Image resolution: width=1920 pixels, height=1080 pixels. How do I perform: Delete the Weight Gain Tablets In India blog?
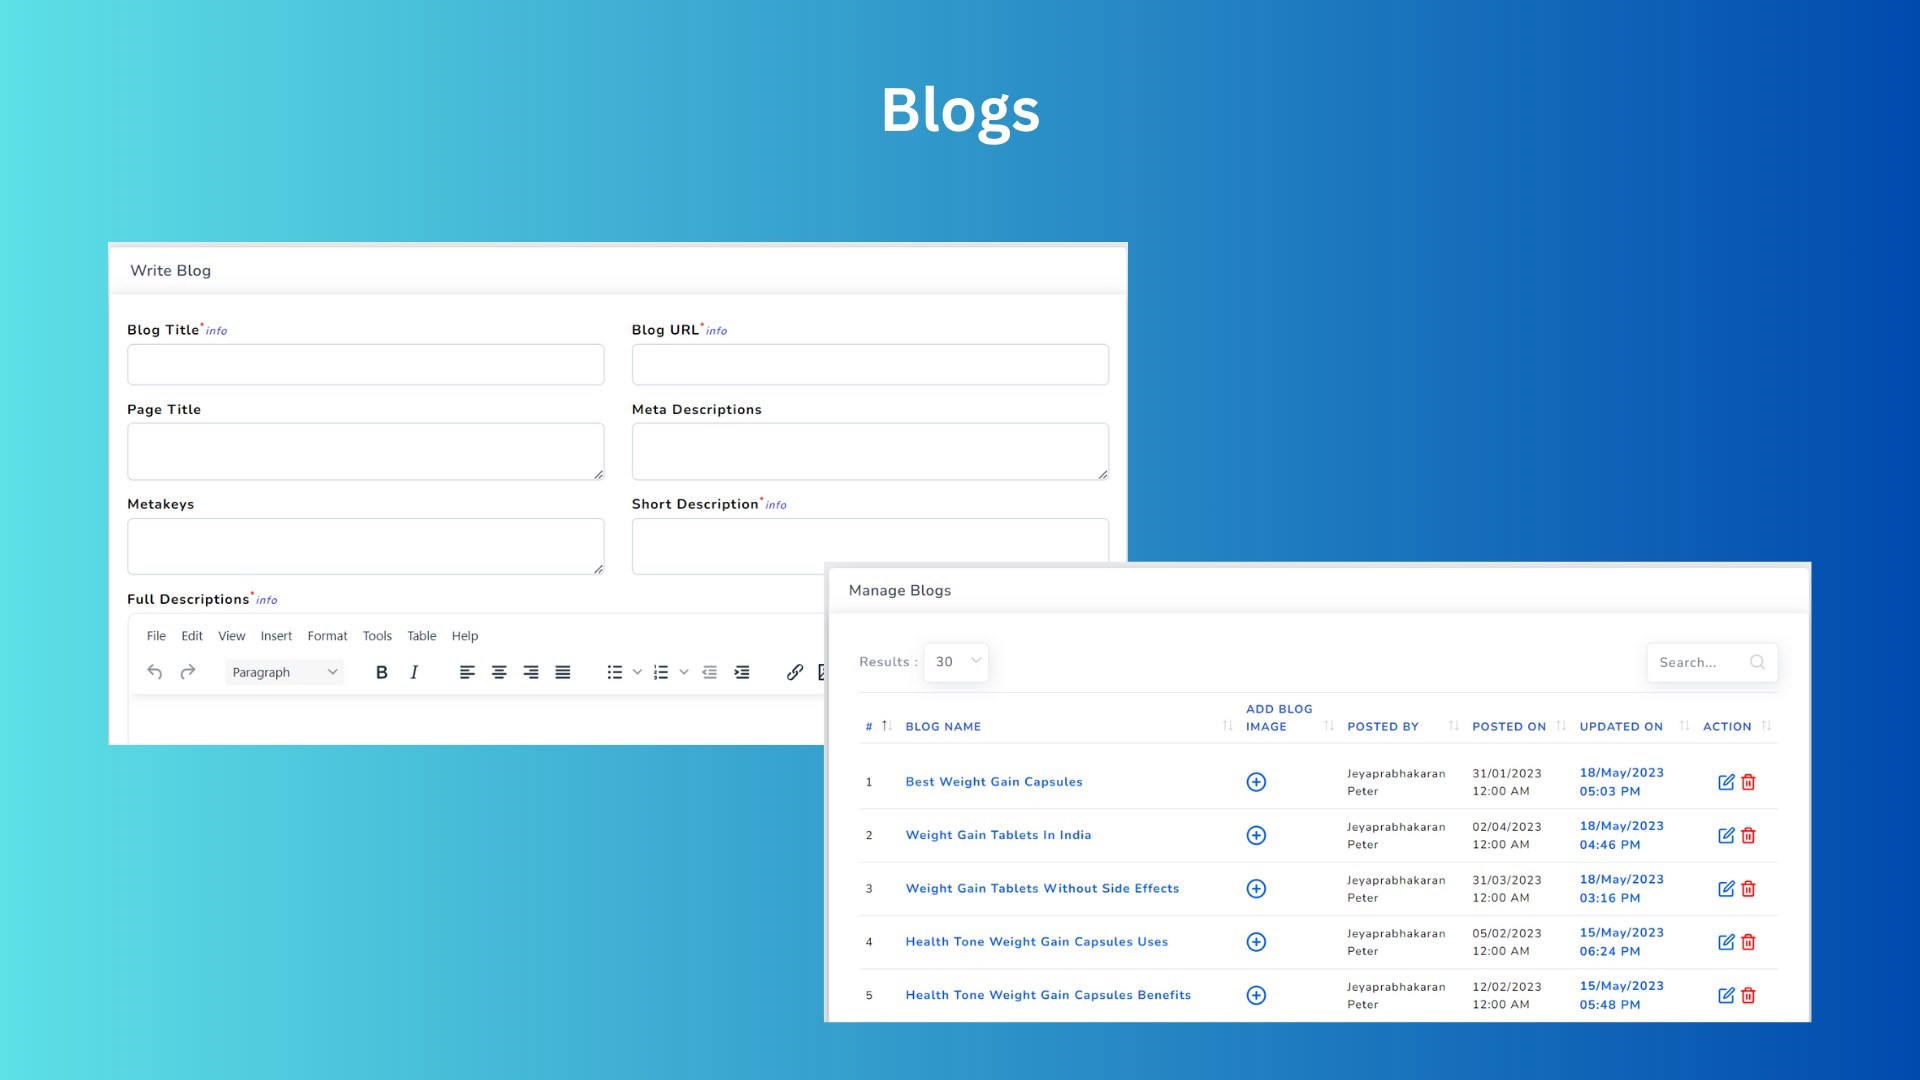pos(1748,835)
